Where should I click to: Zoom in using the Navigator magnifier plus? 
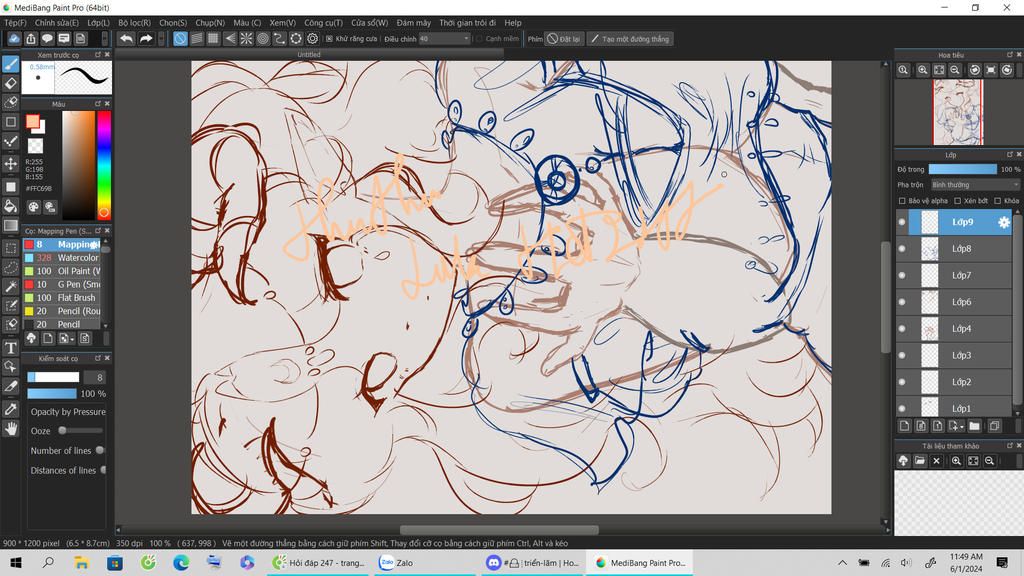pos(922,70)
